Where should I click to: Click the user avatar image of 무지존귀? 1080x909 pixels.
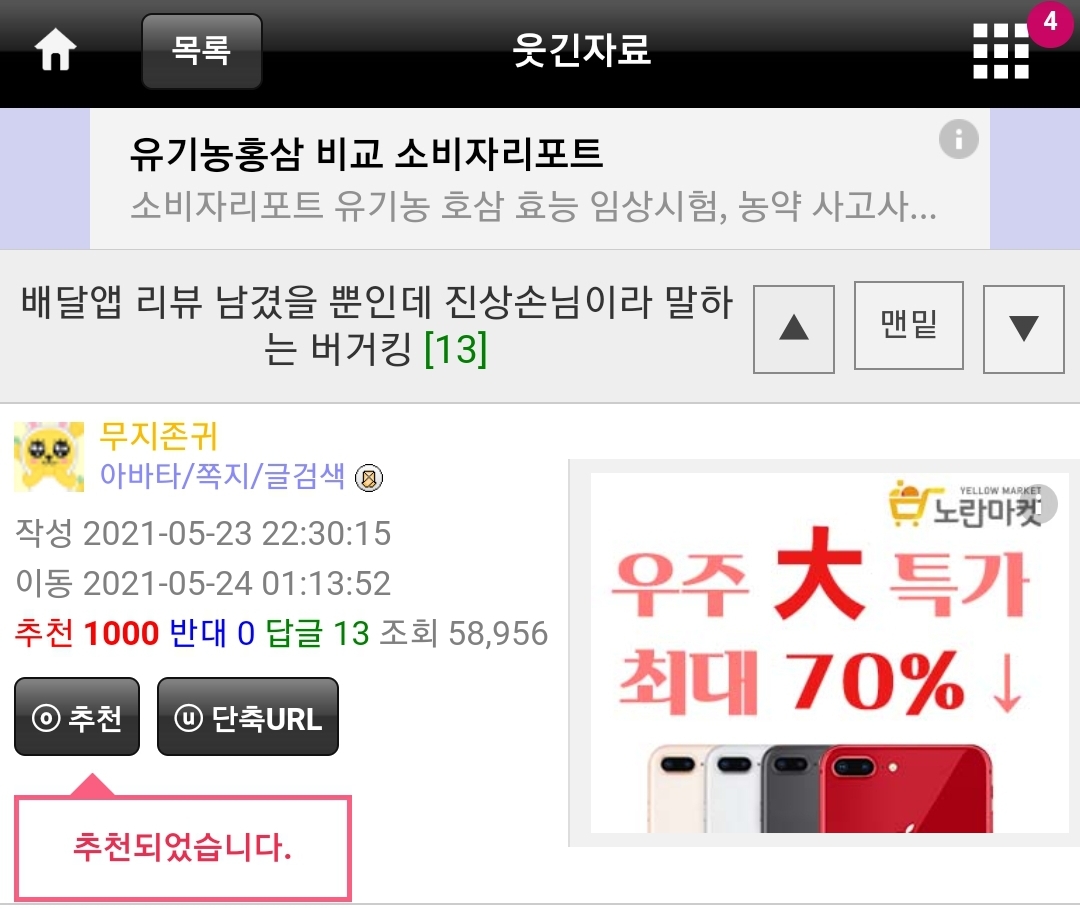[x=49, y=457]
